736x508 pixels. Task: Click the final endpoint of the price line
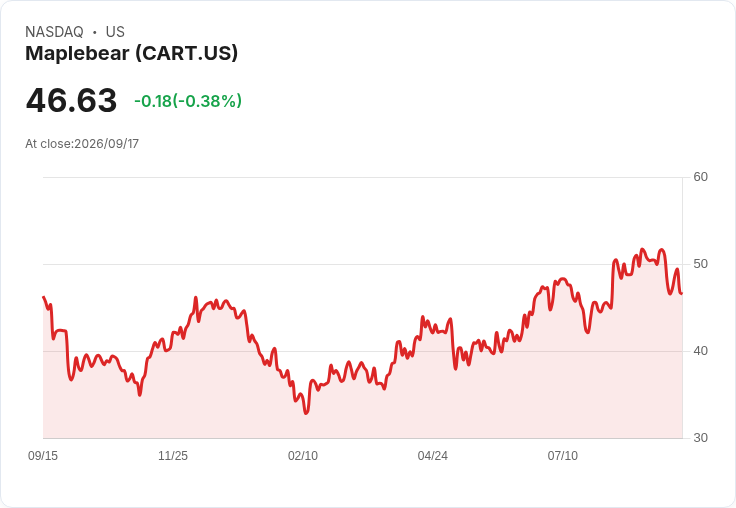pos(682,293)
